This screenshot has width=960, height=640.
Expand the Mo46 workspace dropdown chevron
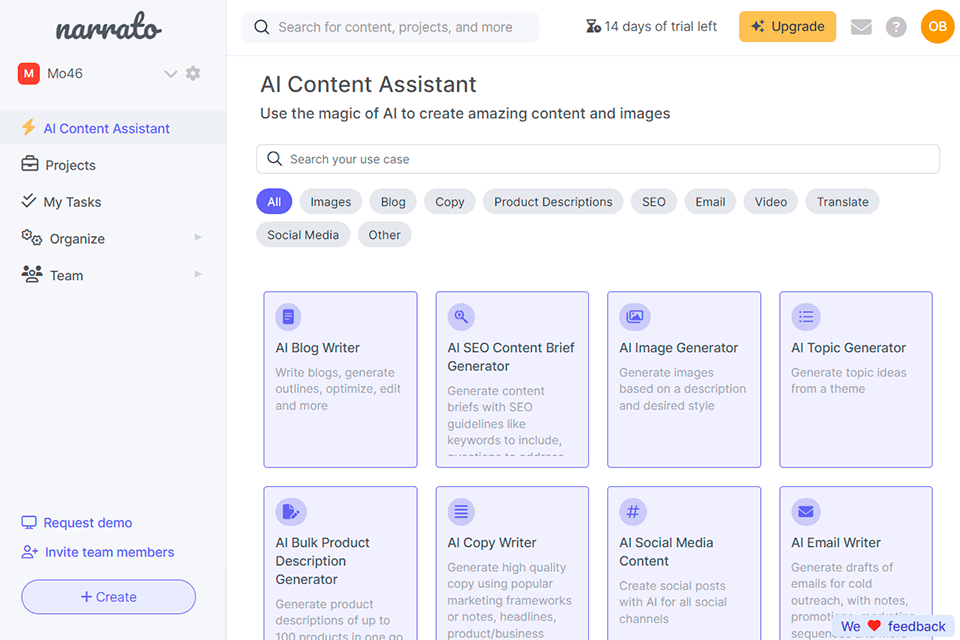pyautogui.click(x=170, y=74)
